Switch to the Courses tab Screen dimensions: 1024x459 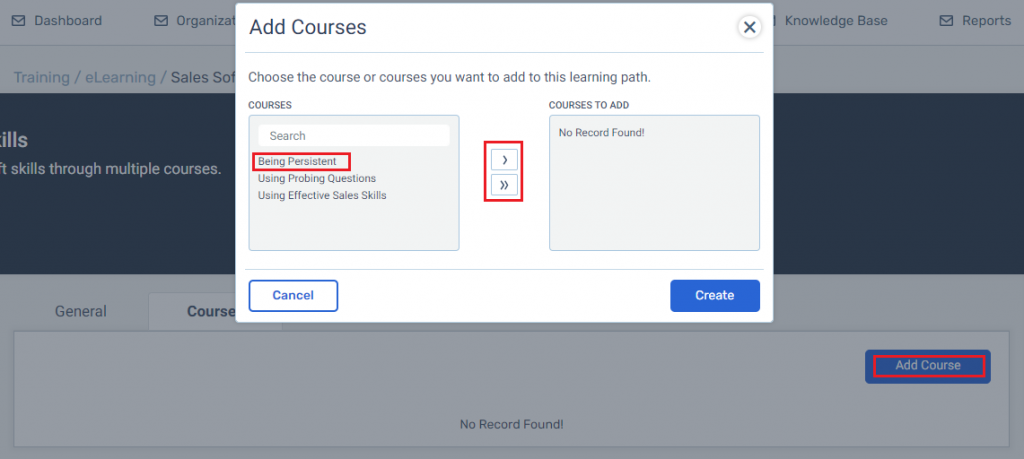211,311
